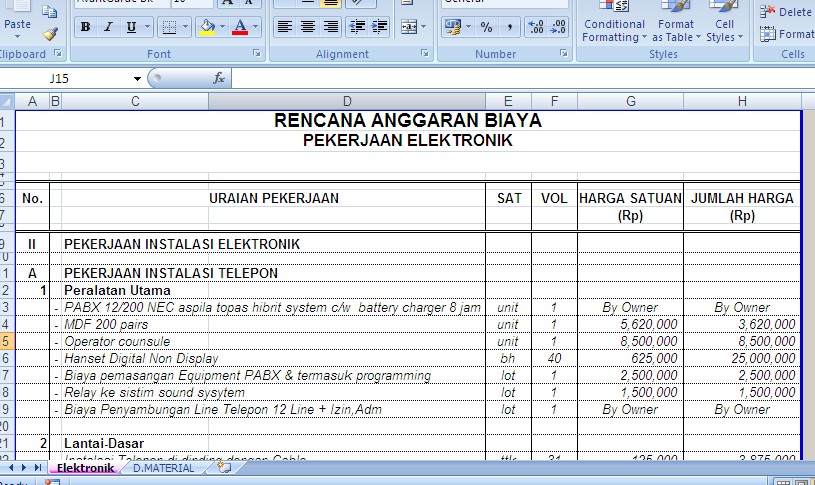
Task: Click Decrease Decimal icon
Action: pyautogui.click(x=558, y=27)
